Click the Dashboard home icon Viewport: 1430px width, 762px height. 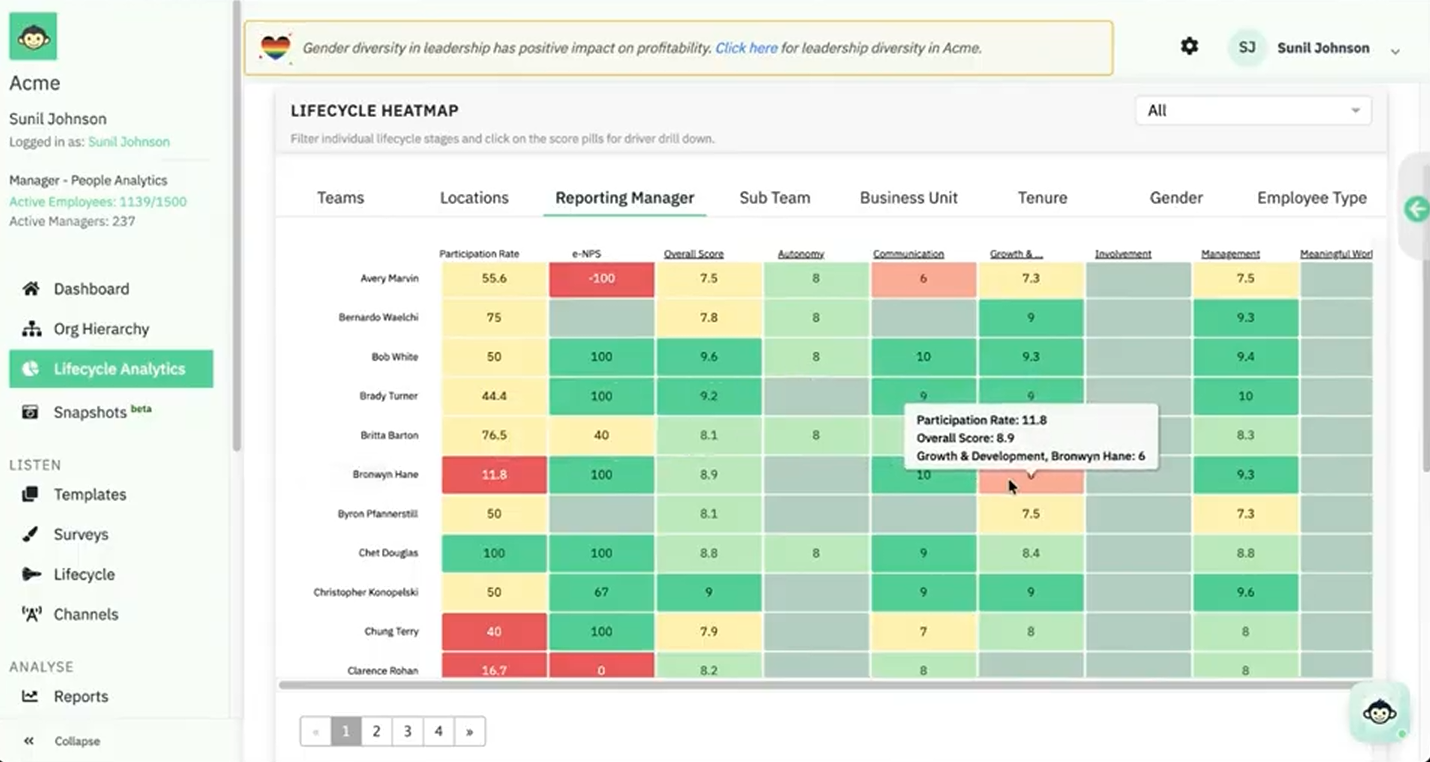(31, 289)
